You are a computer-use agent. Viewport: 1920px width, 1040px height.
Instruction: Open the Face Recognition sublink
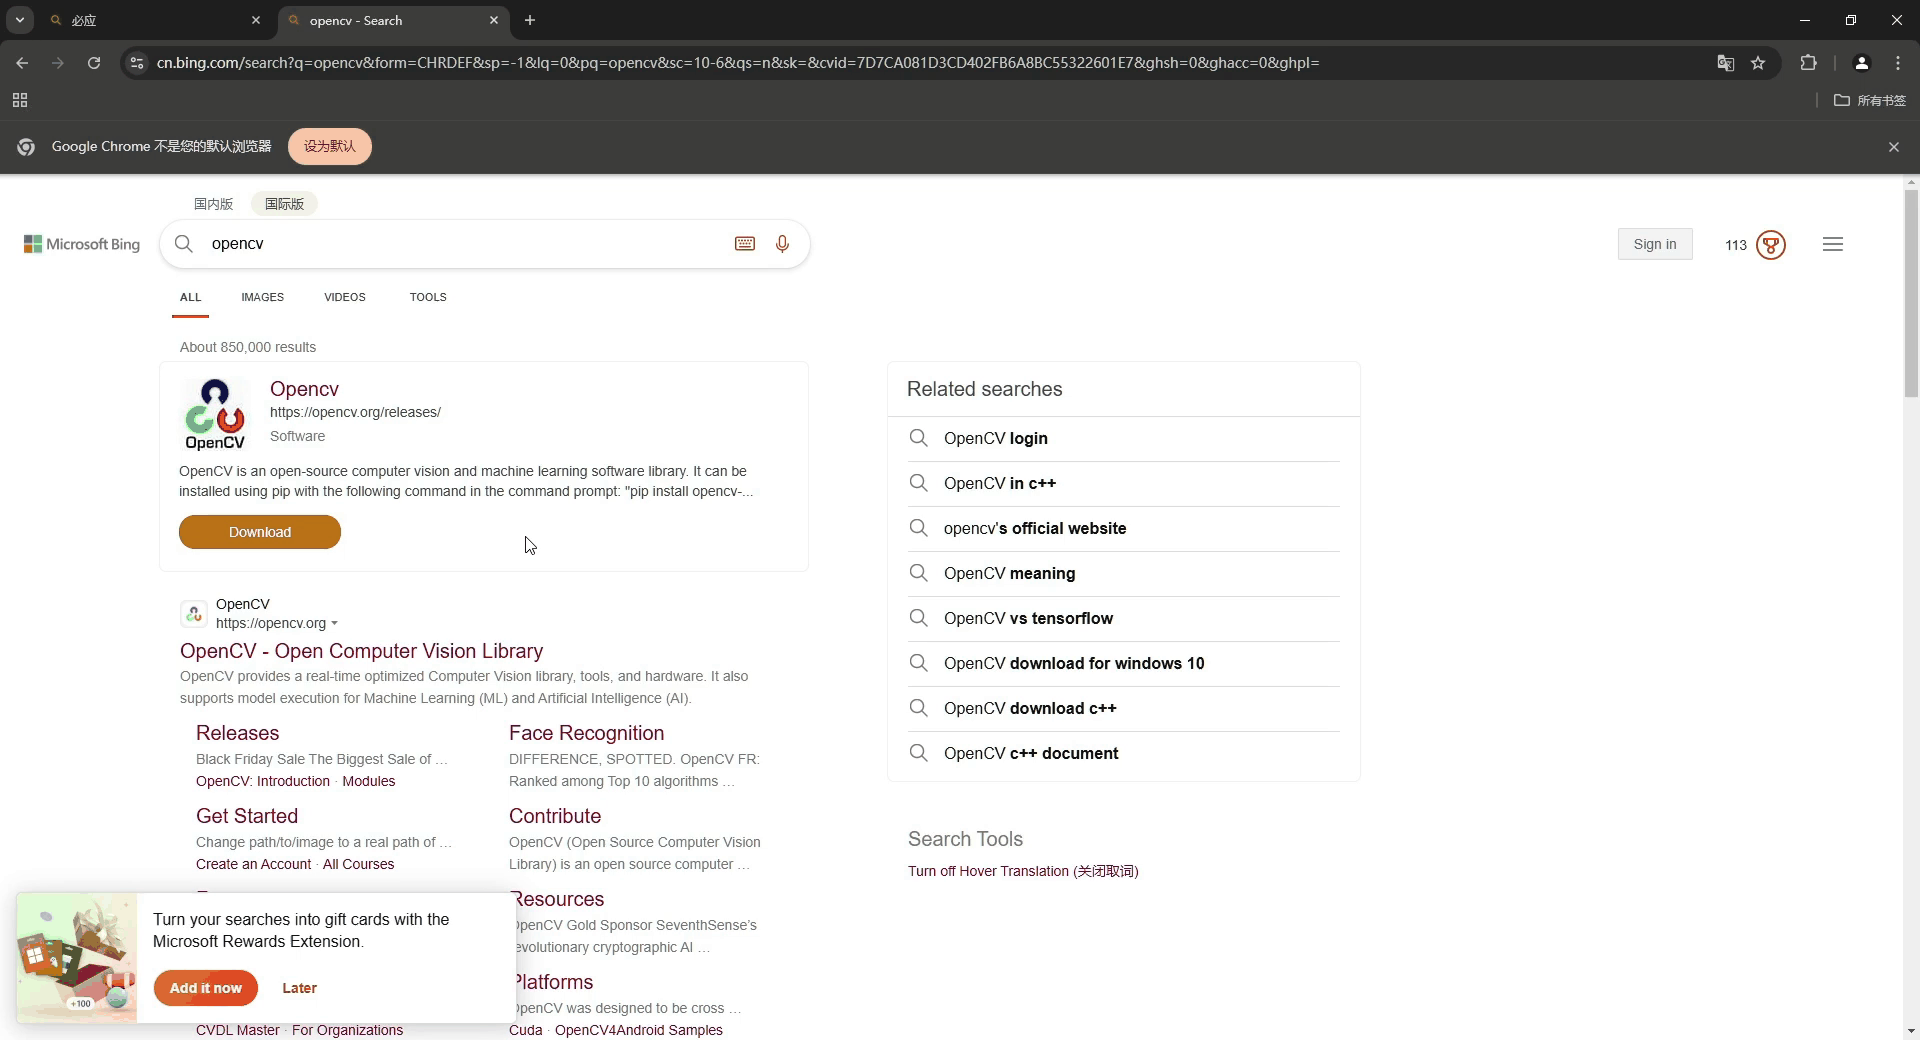click(586, 733)
